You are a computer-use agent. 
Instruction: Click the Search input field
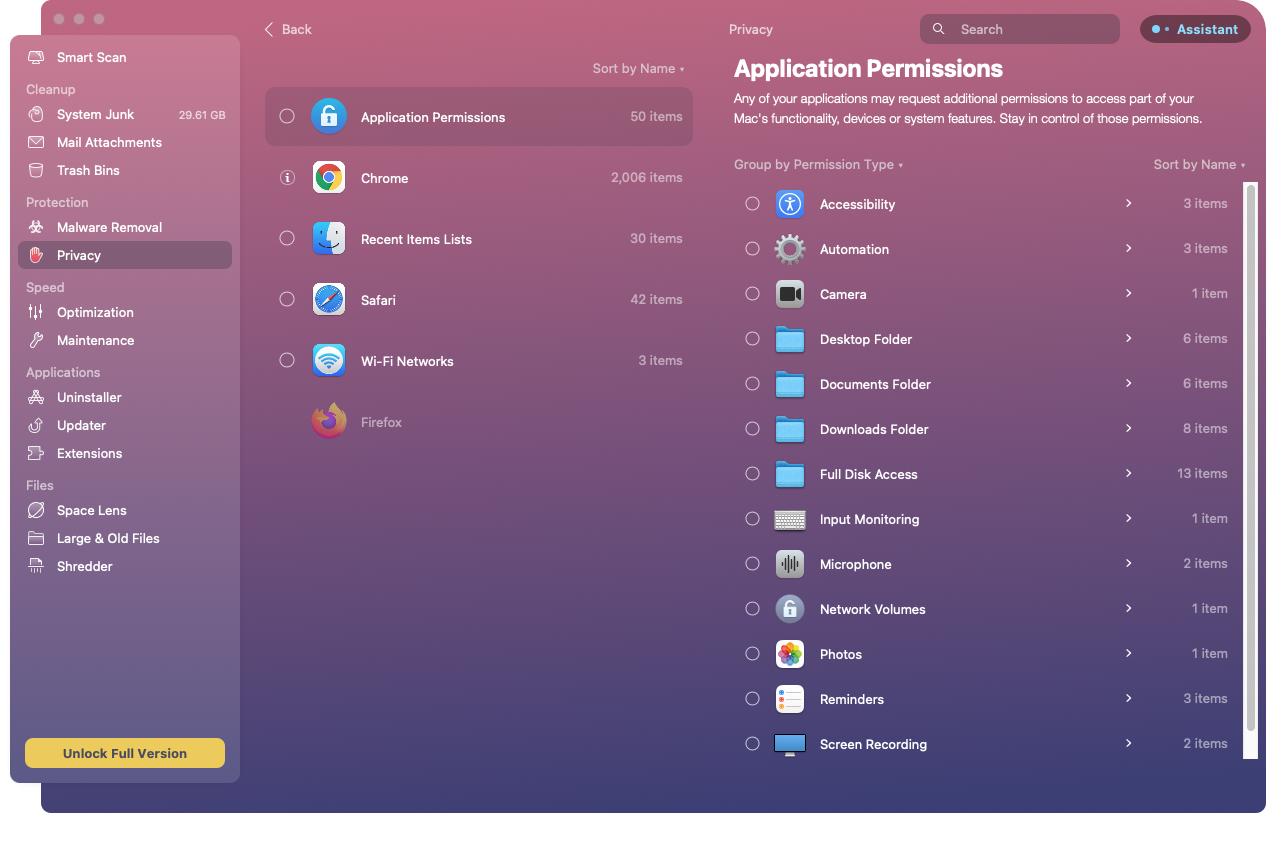tap(1020, 29)
